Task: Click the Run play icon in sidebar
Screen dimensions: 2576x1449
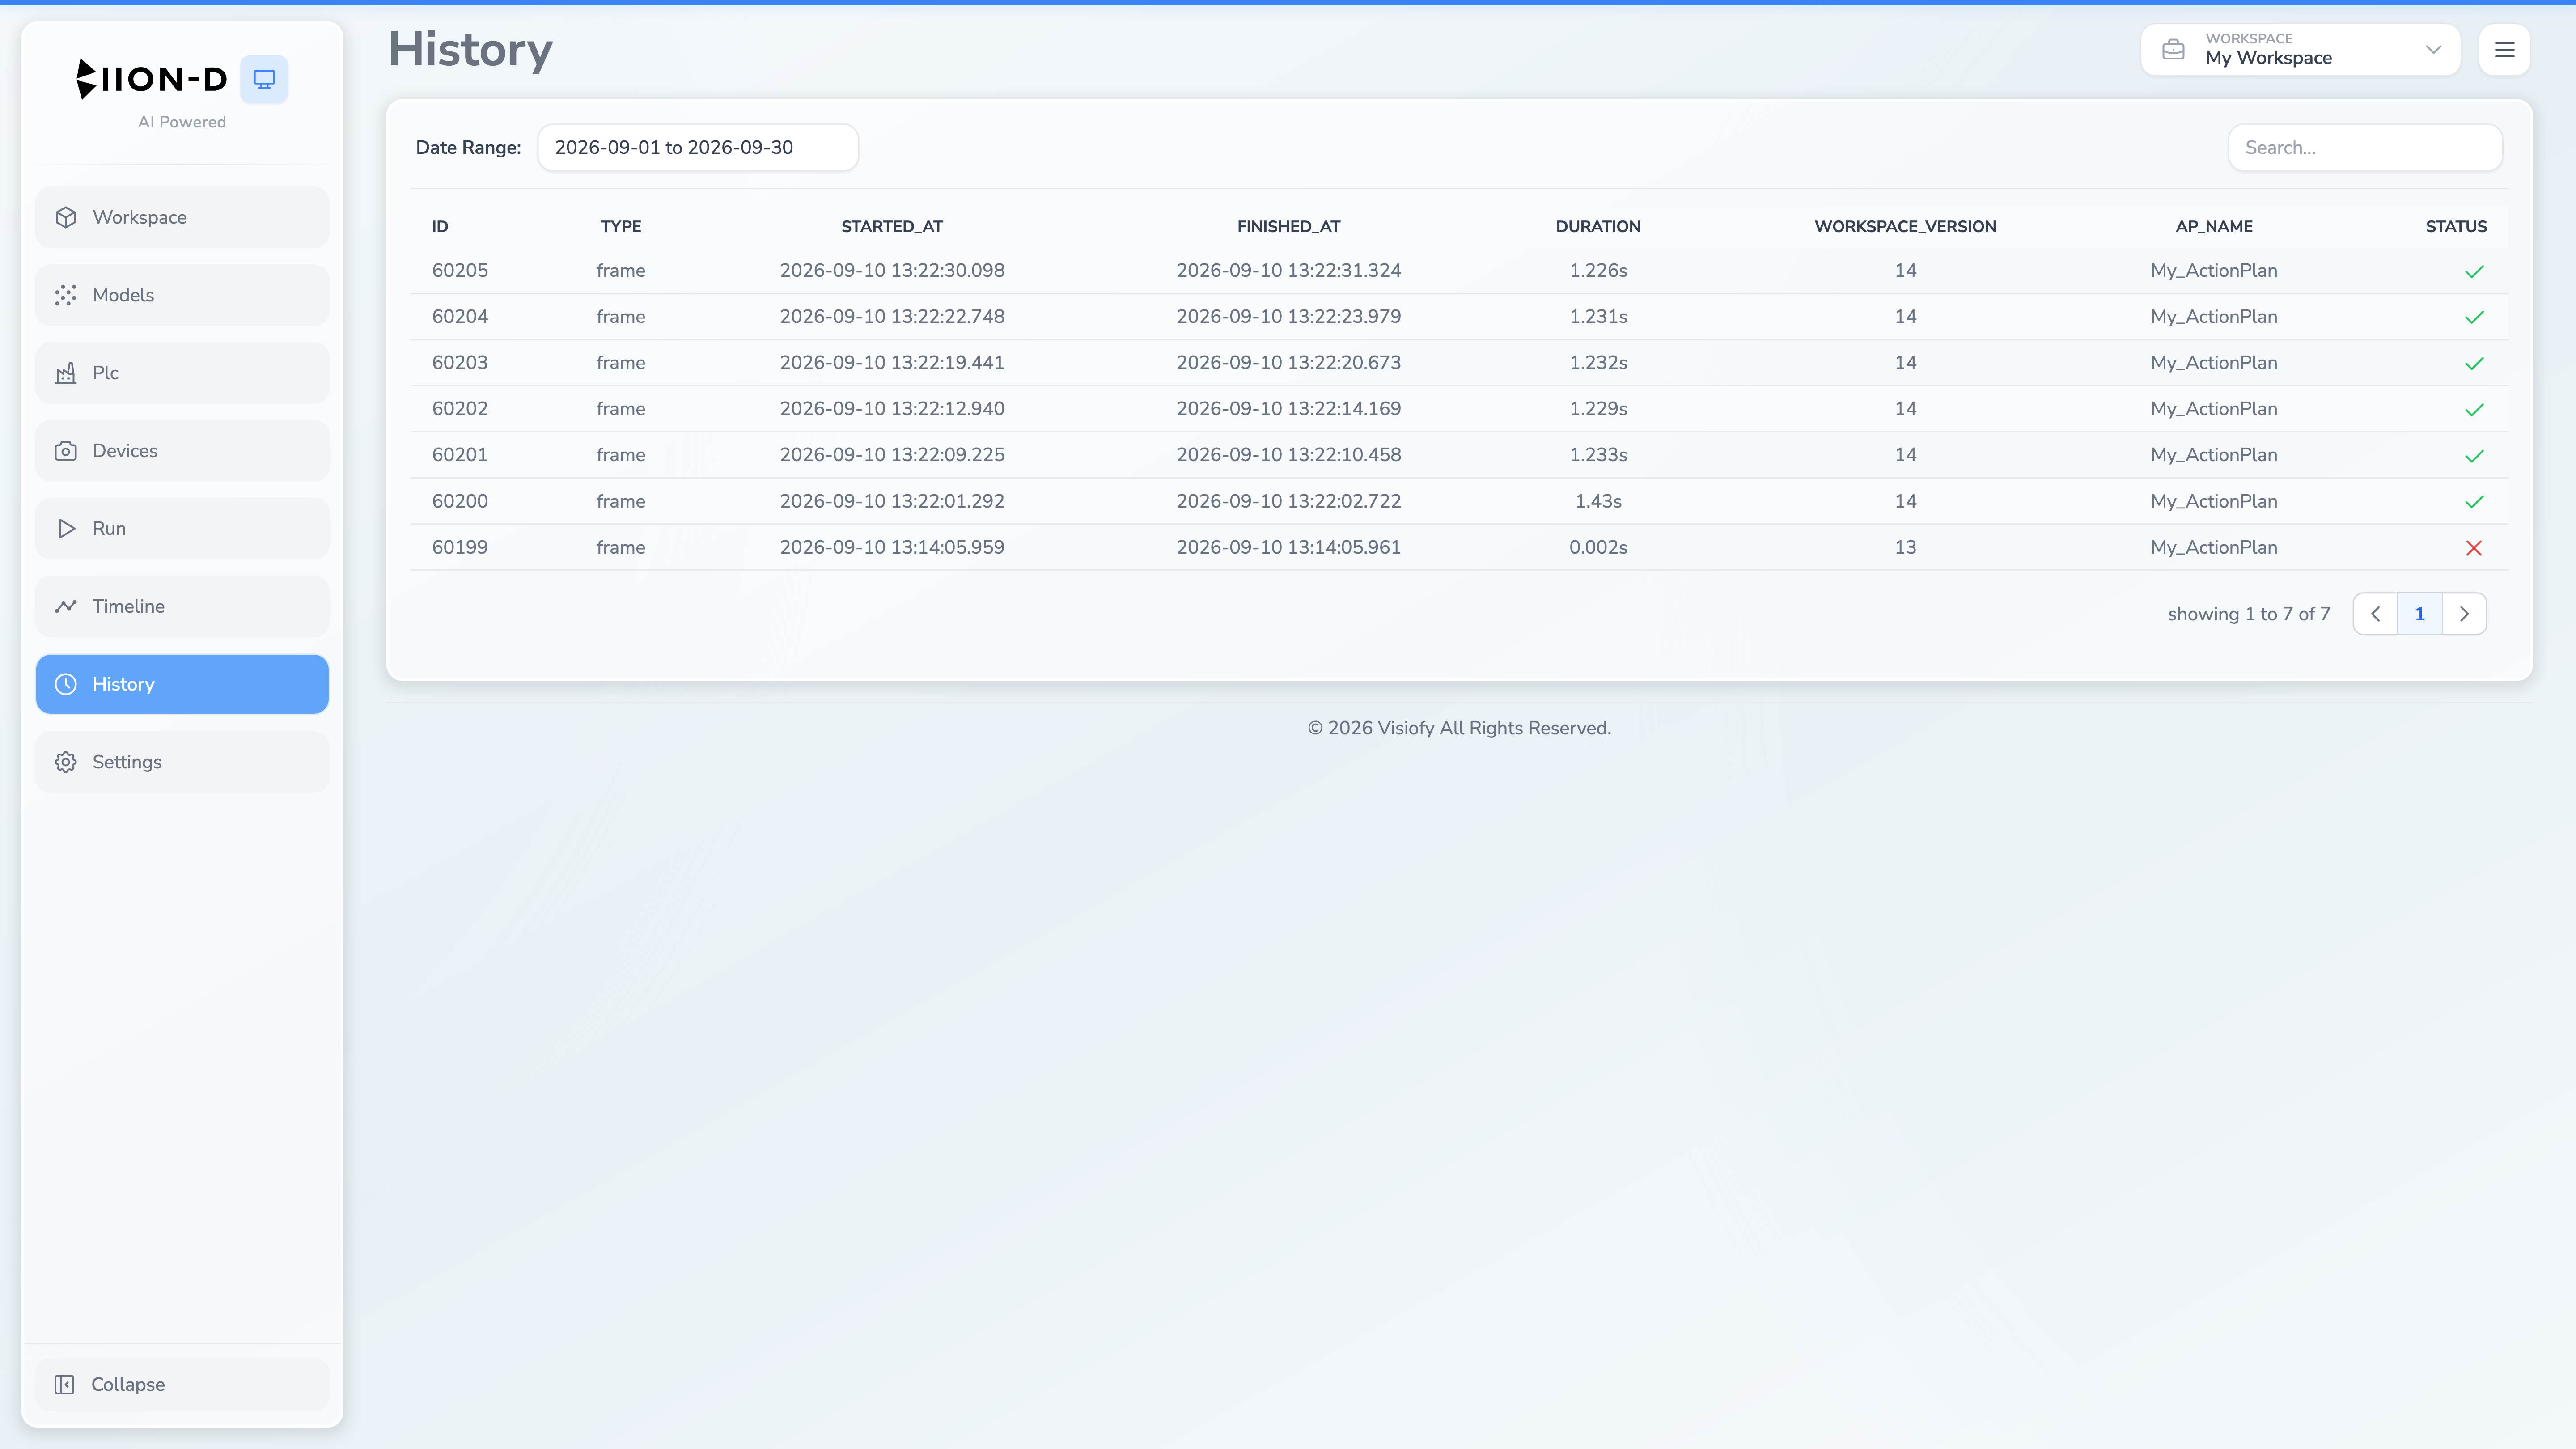Action: (x=66, y=529)
